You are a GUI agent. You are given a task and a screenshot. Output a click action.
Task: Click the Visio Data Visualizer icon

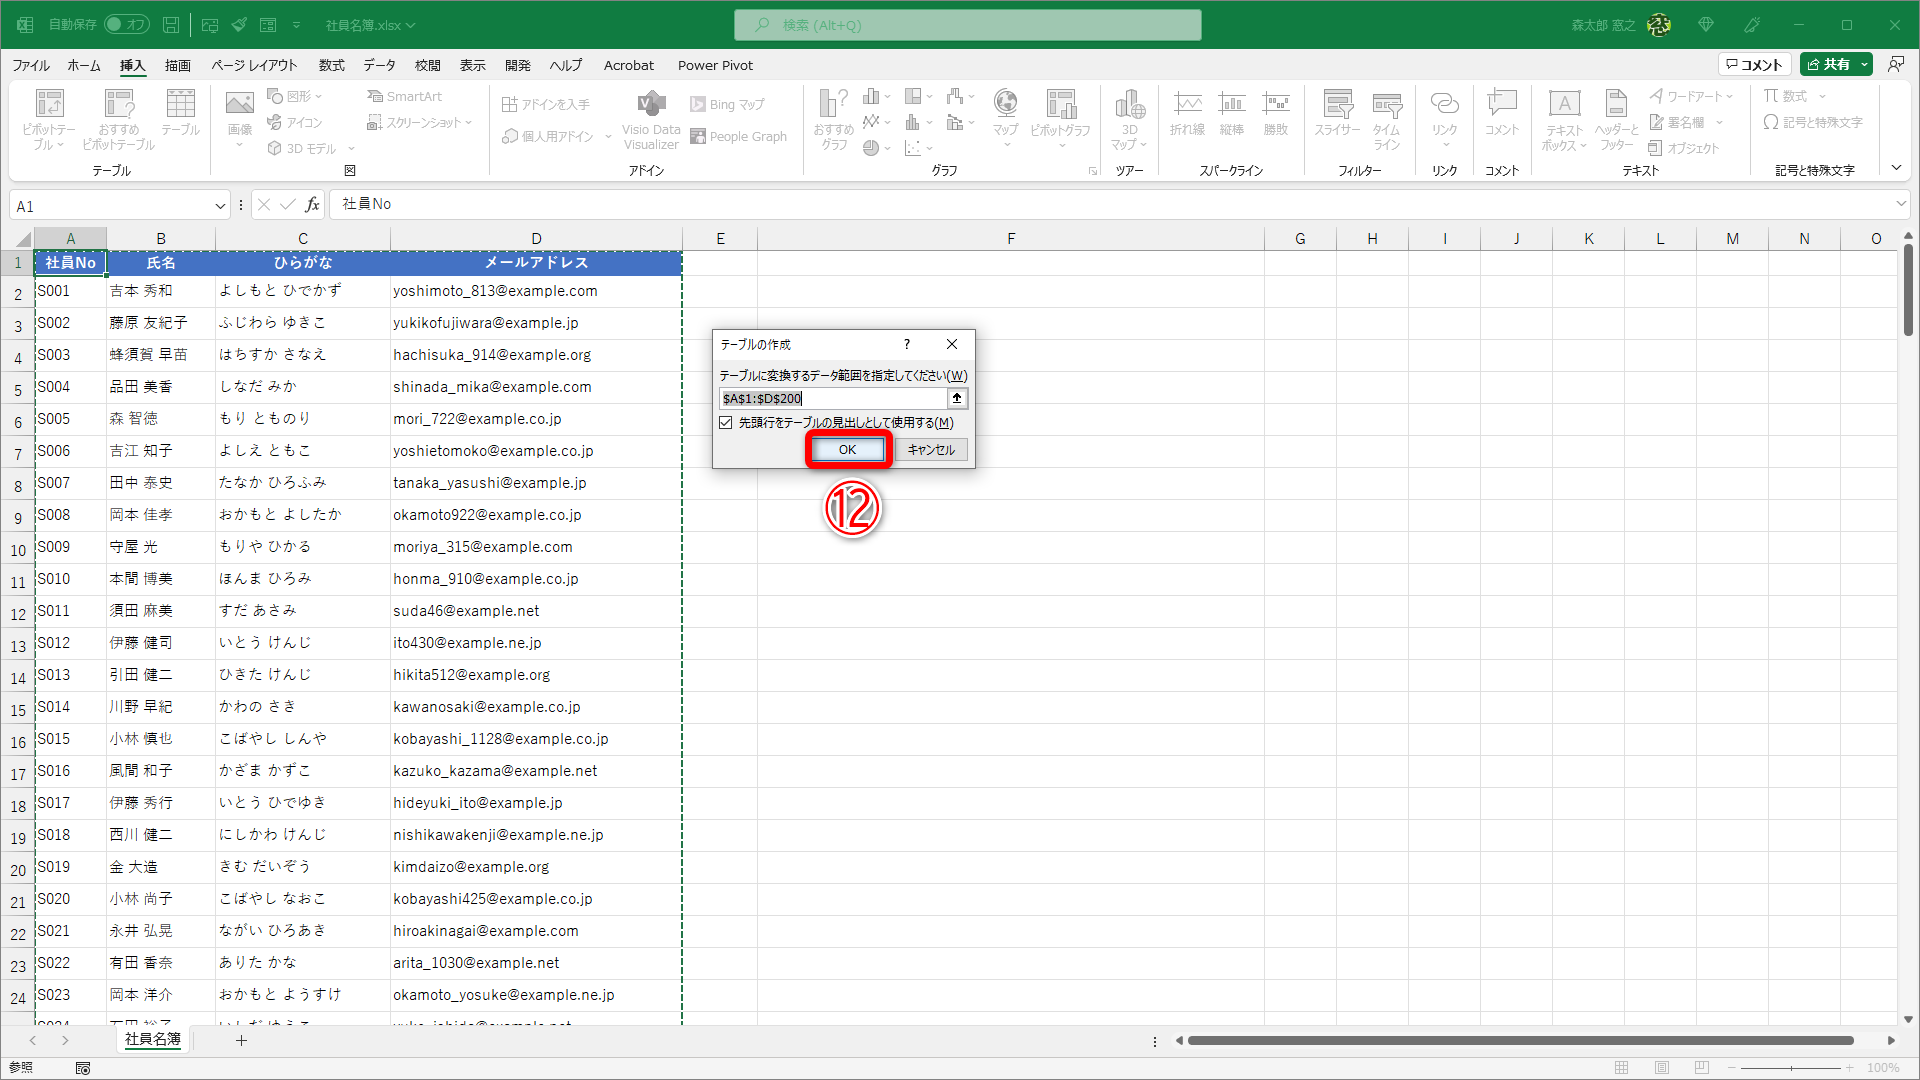point(650,118)
